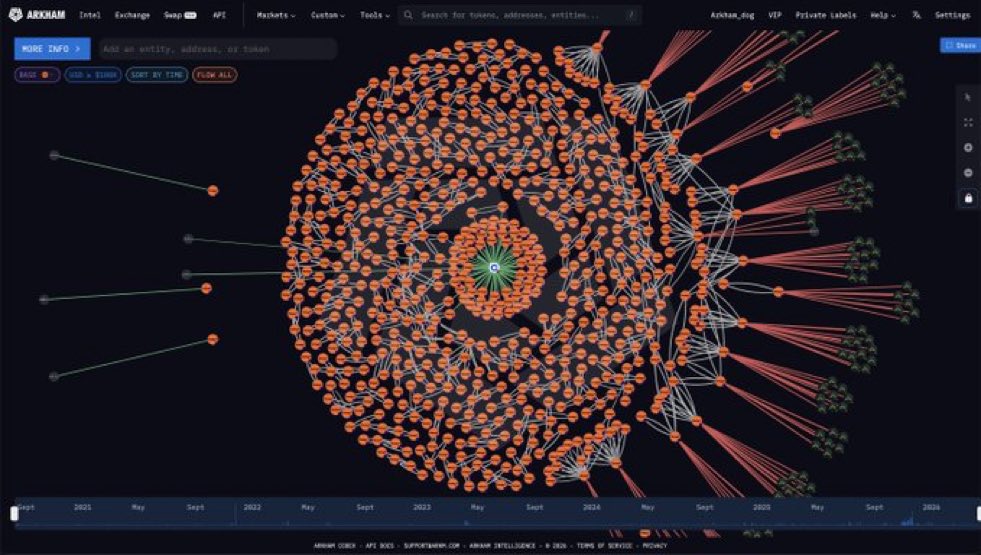The width and height of the screenshot is (981, 555).
Task: Open Settings
Action: click(952, 15)
